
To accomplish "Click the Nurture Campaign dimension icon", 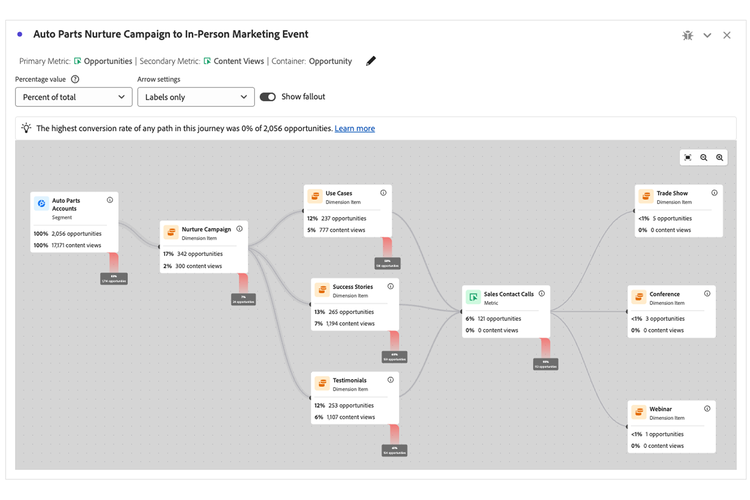I will click(x=171, y=232).
